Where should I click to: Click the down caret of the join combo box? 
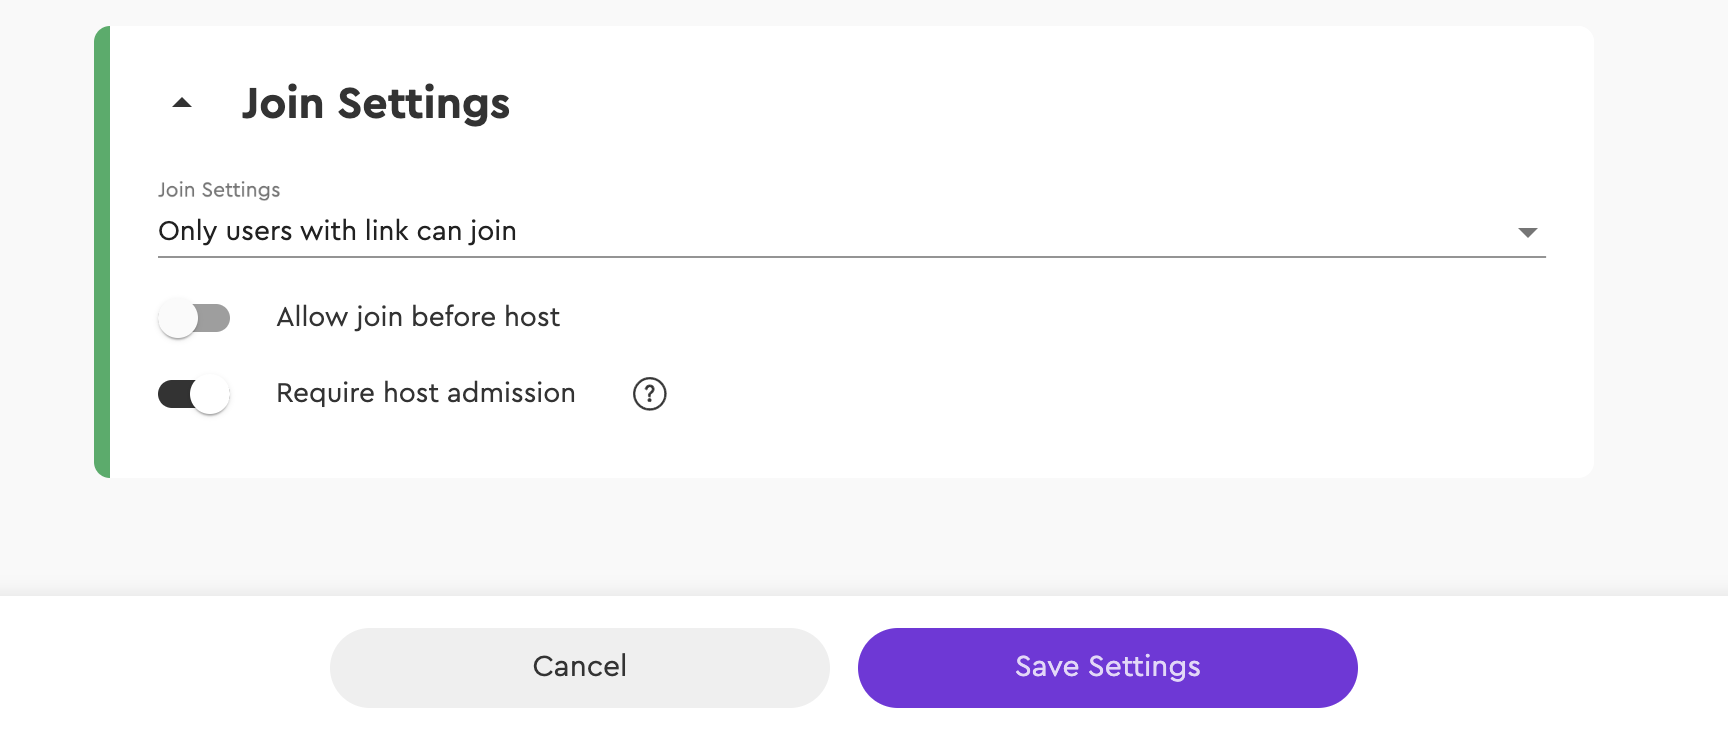click(x=1527, y=232)
